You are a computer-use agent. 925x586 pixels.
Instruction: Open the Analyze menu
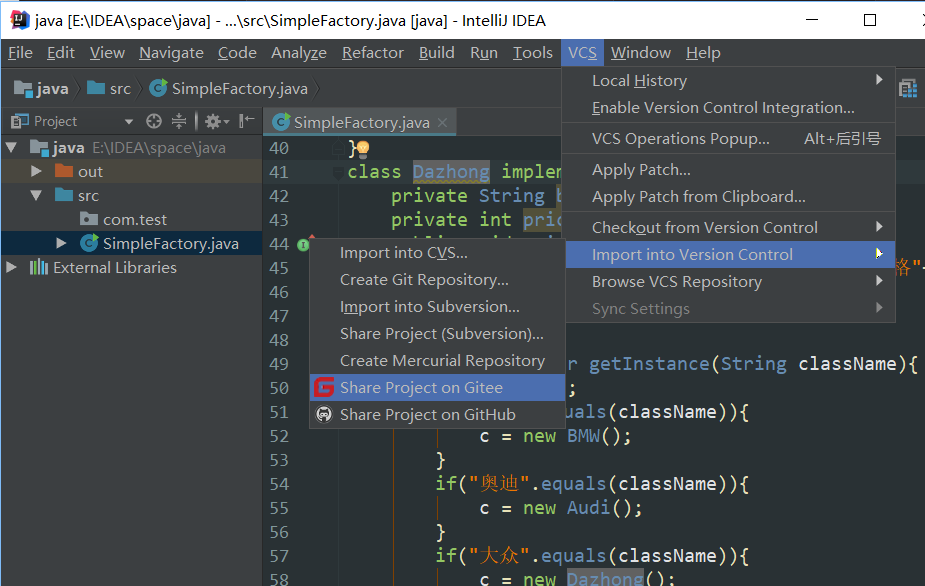click(x=299, y=53)
